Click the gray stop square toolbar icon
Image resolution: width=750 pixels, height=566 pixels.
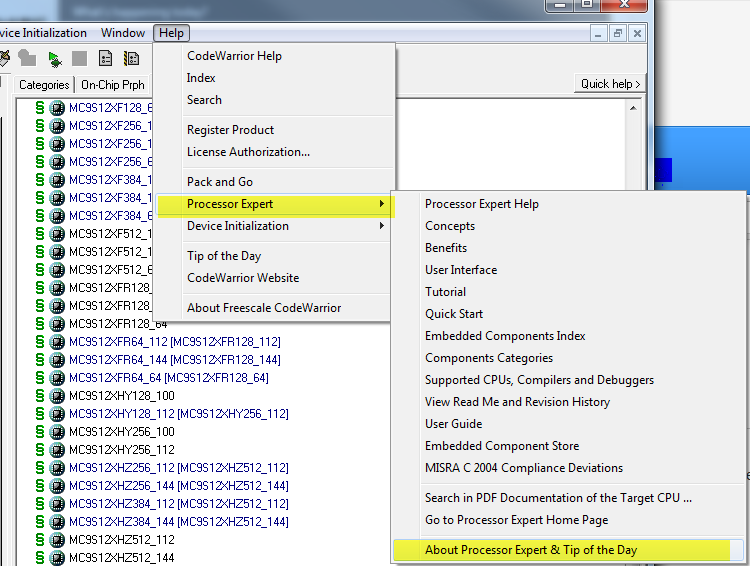(79, 58)
